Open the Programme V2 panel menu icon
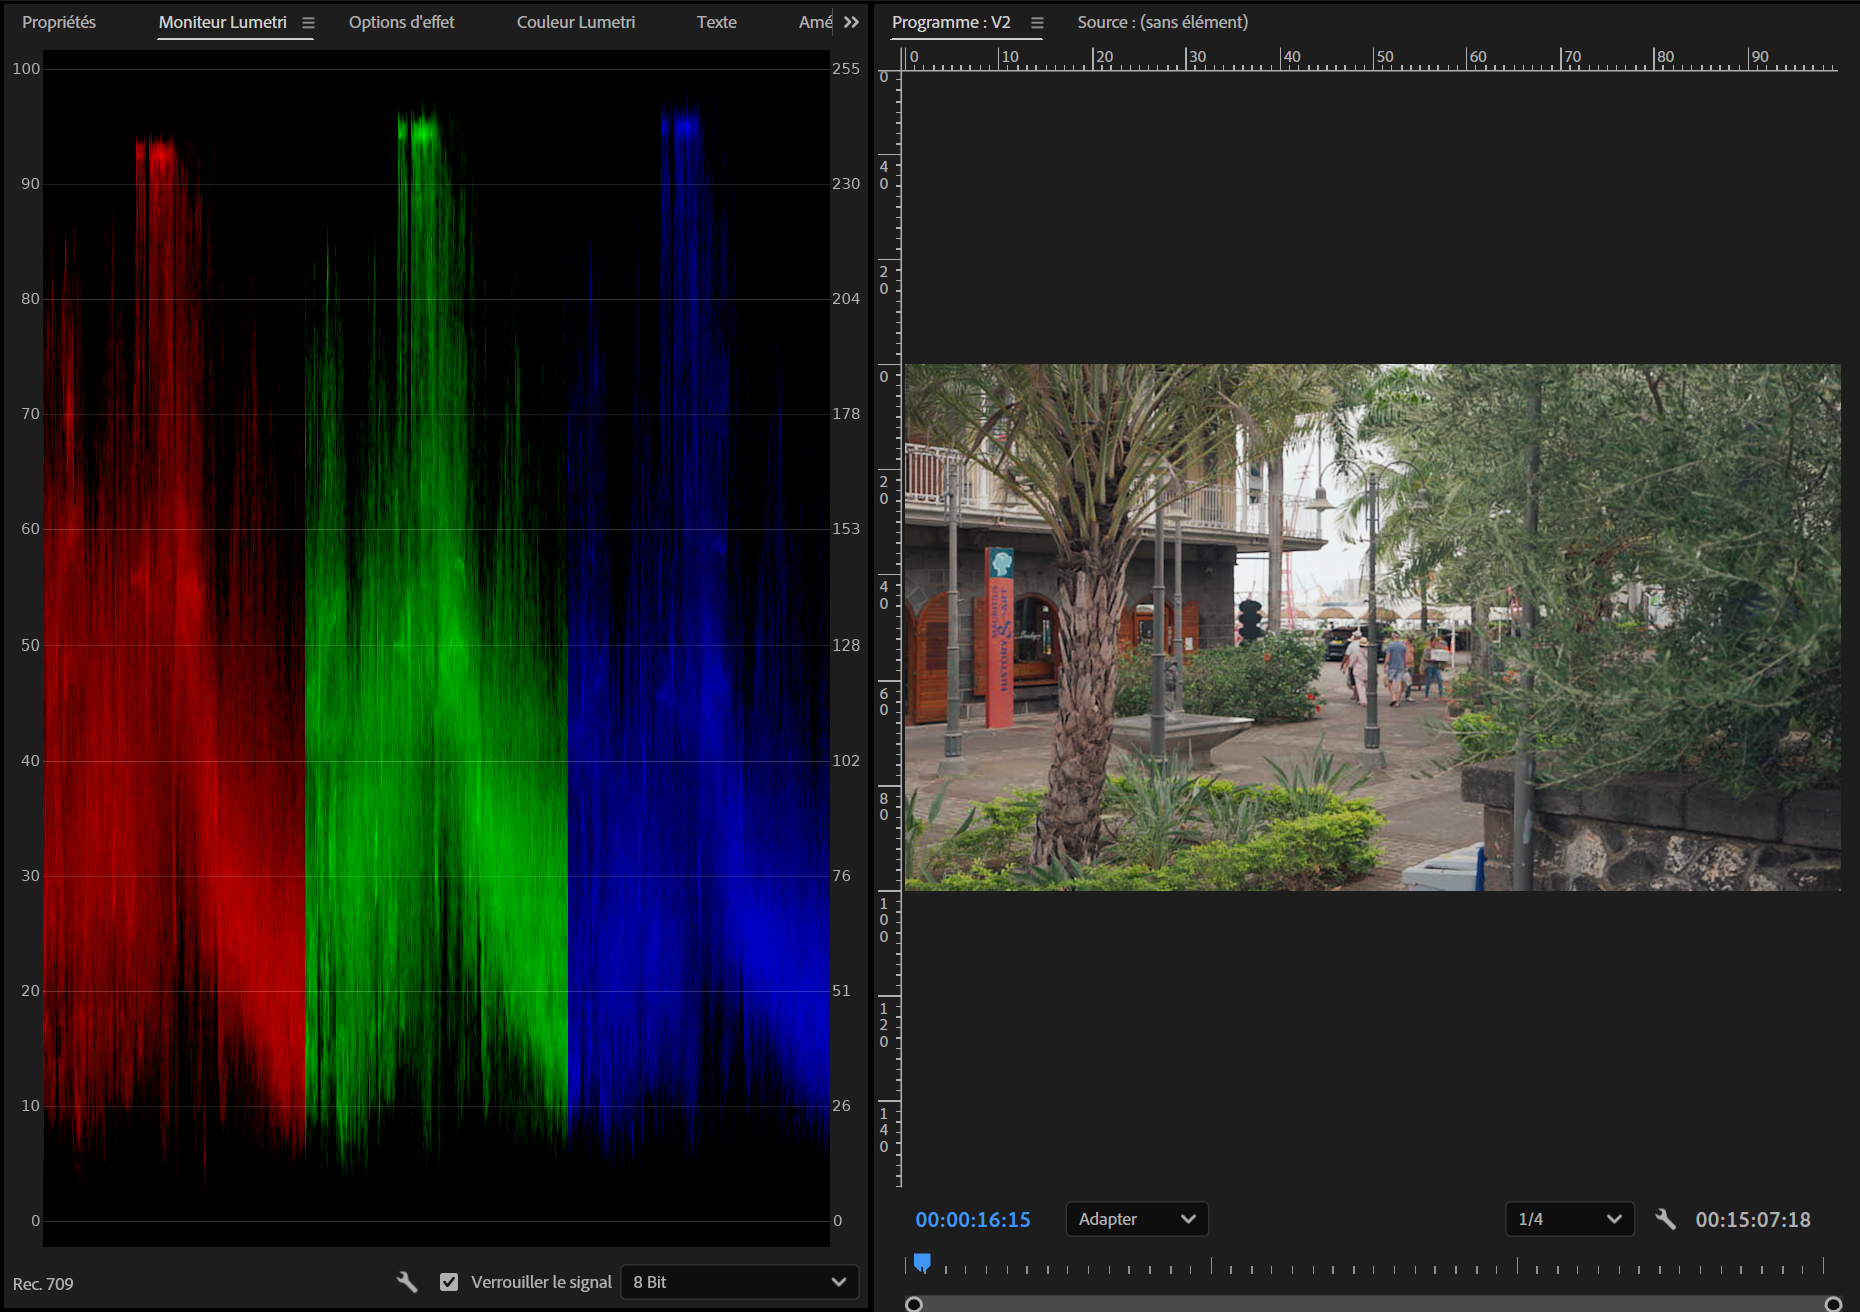The width and height of the screenshot is (1860, 1312). coord(1037,23)
